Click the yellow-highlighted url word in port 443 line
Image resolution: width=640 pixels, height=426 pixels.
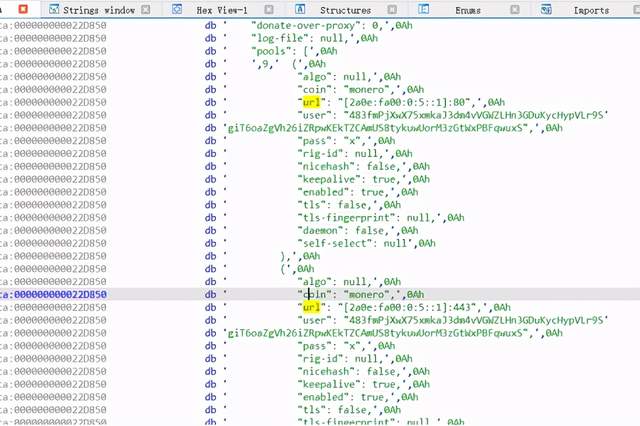point(311,307)
